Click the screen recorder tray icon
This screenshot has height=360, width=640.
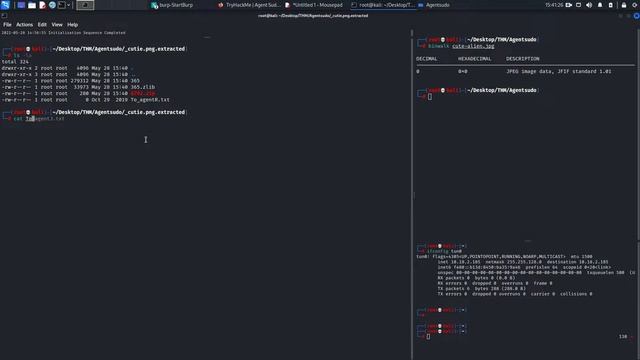click(x=569, y=5)
